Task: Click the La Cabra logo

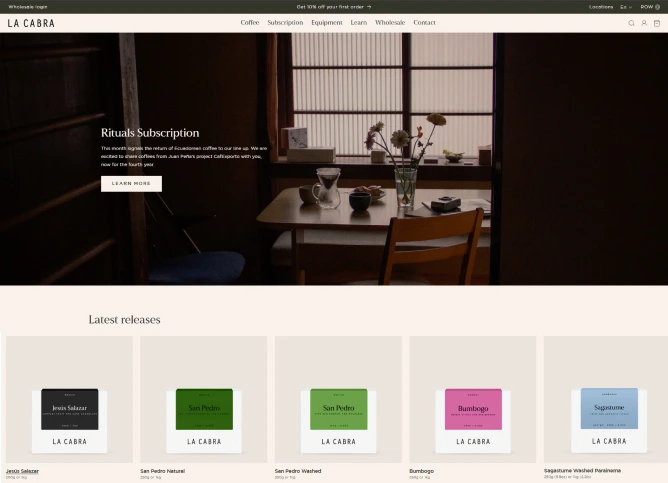Action: tap(31, 23)
